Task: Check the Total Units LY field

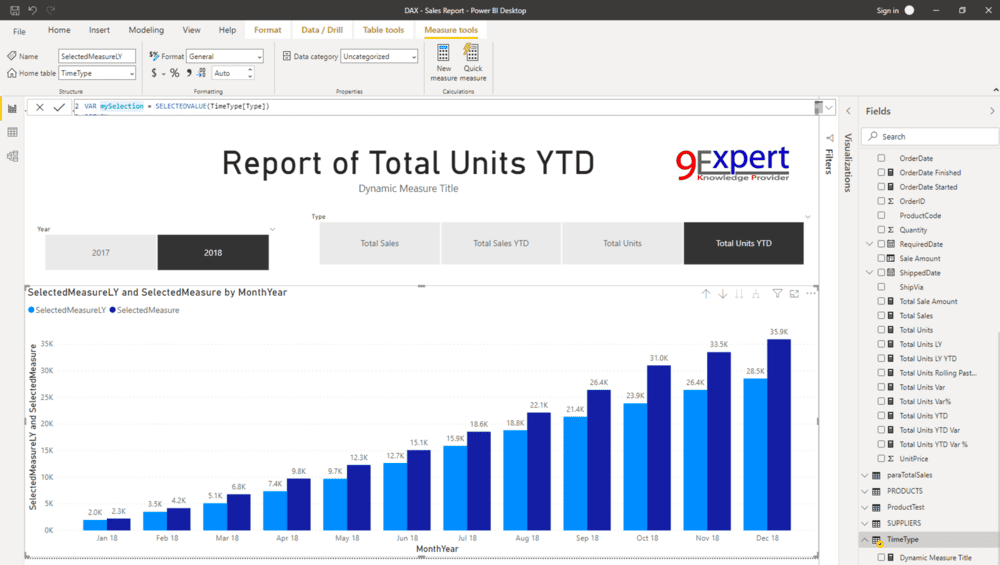Action: pos(881,344)
